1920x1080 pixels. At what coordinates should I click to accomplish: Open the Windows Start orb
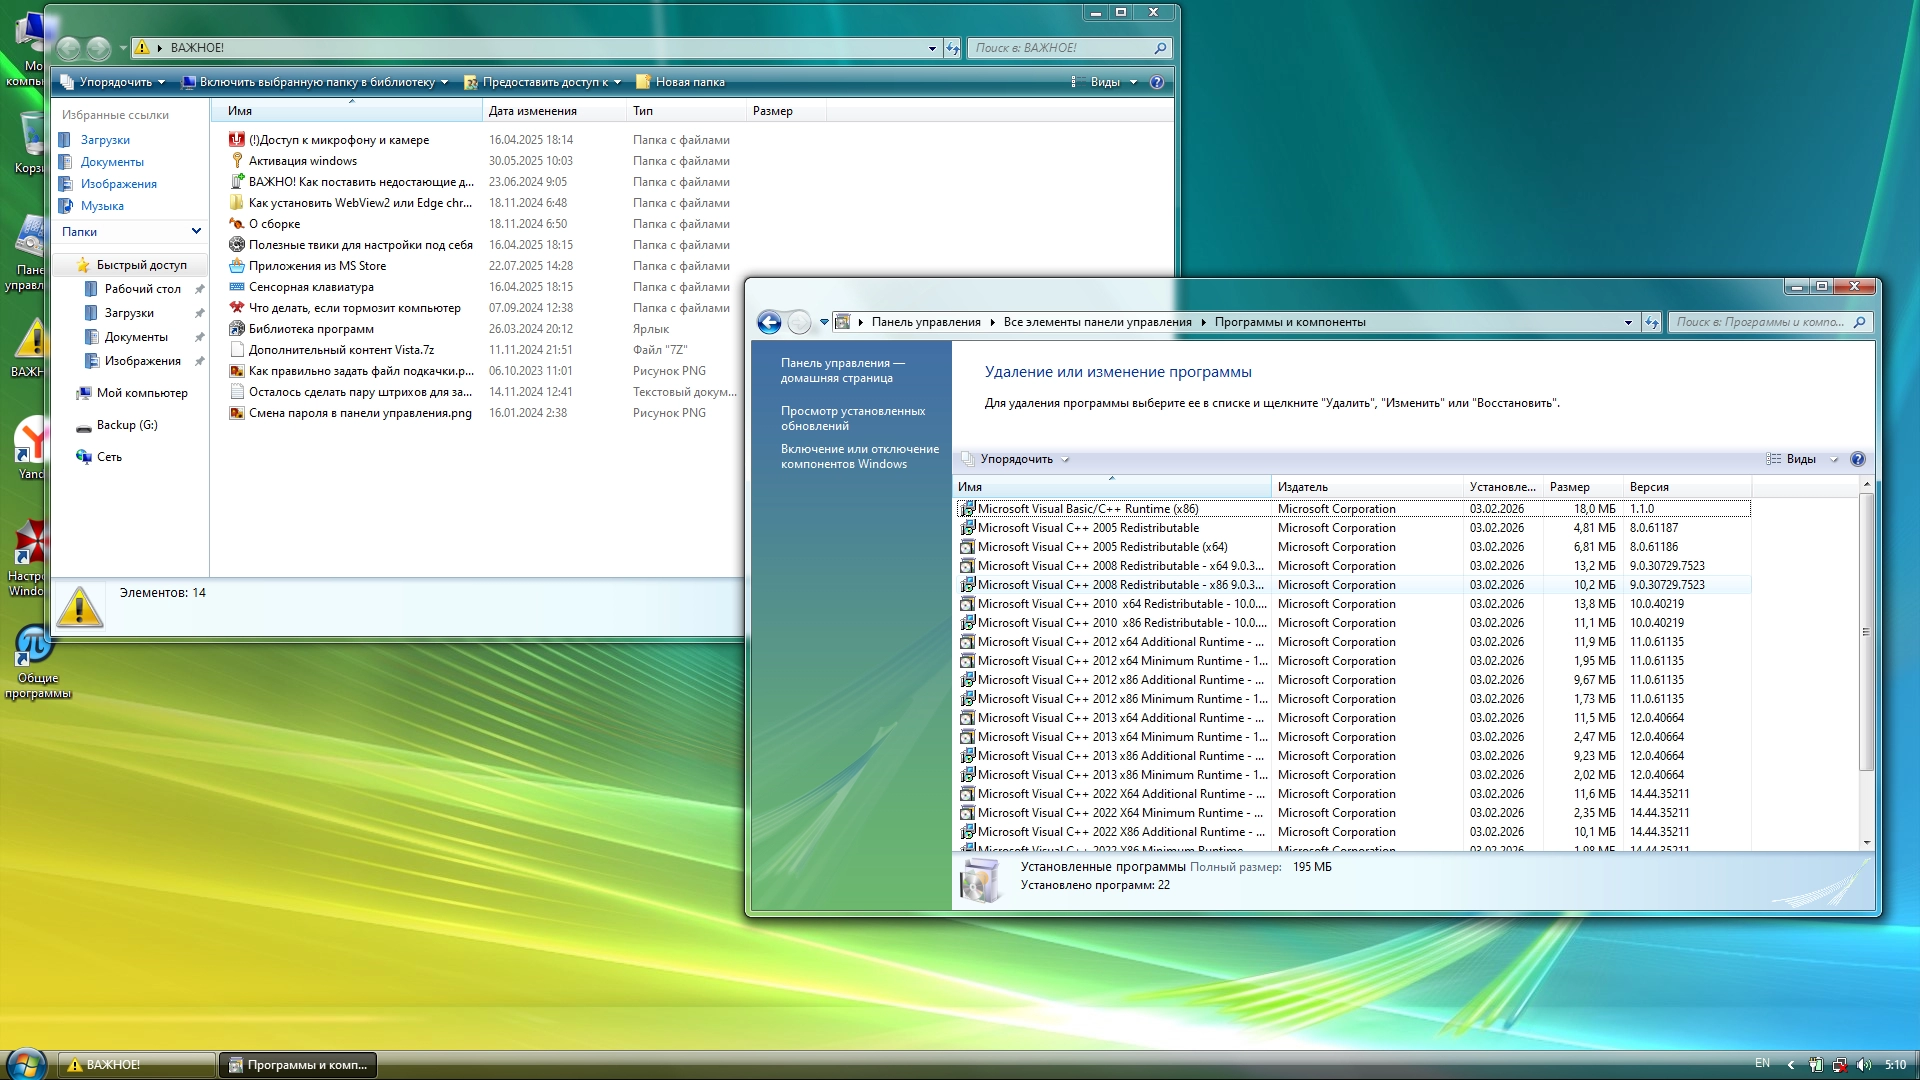point(26,1064)
